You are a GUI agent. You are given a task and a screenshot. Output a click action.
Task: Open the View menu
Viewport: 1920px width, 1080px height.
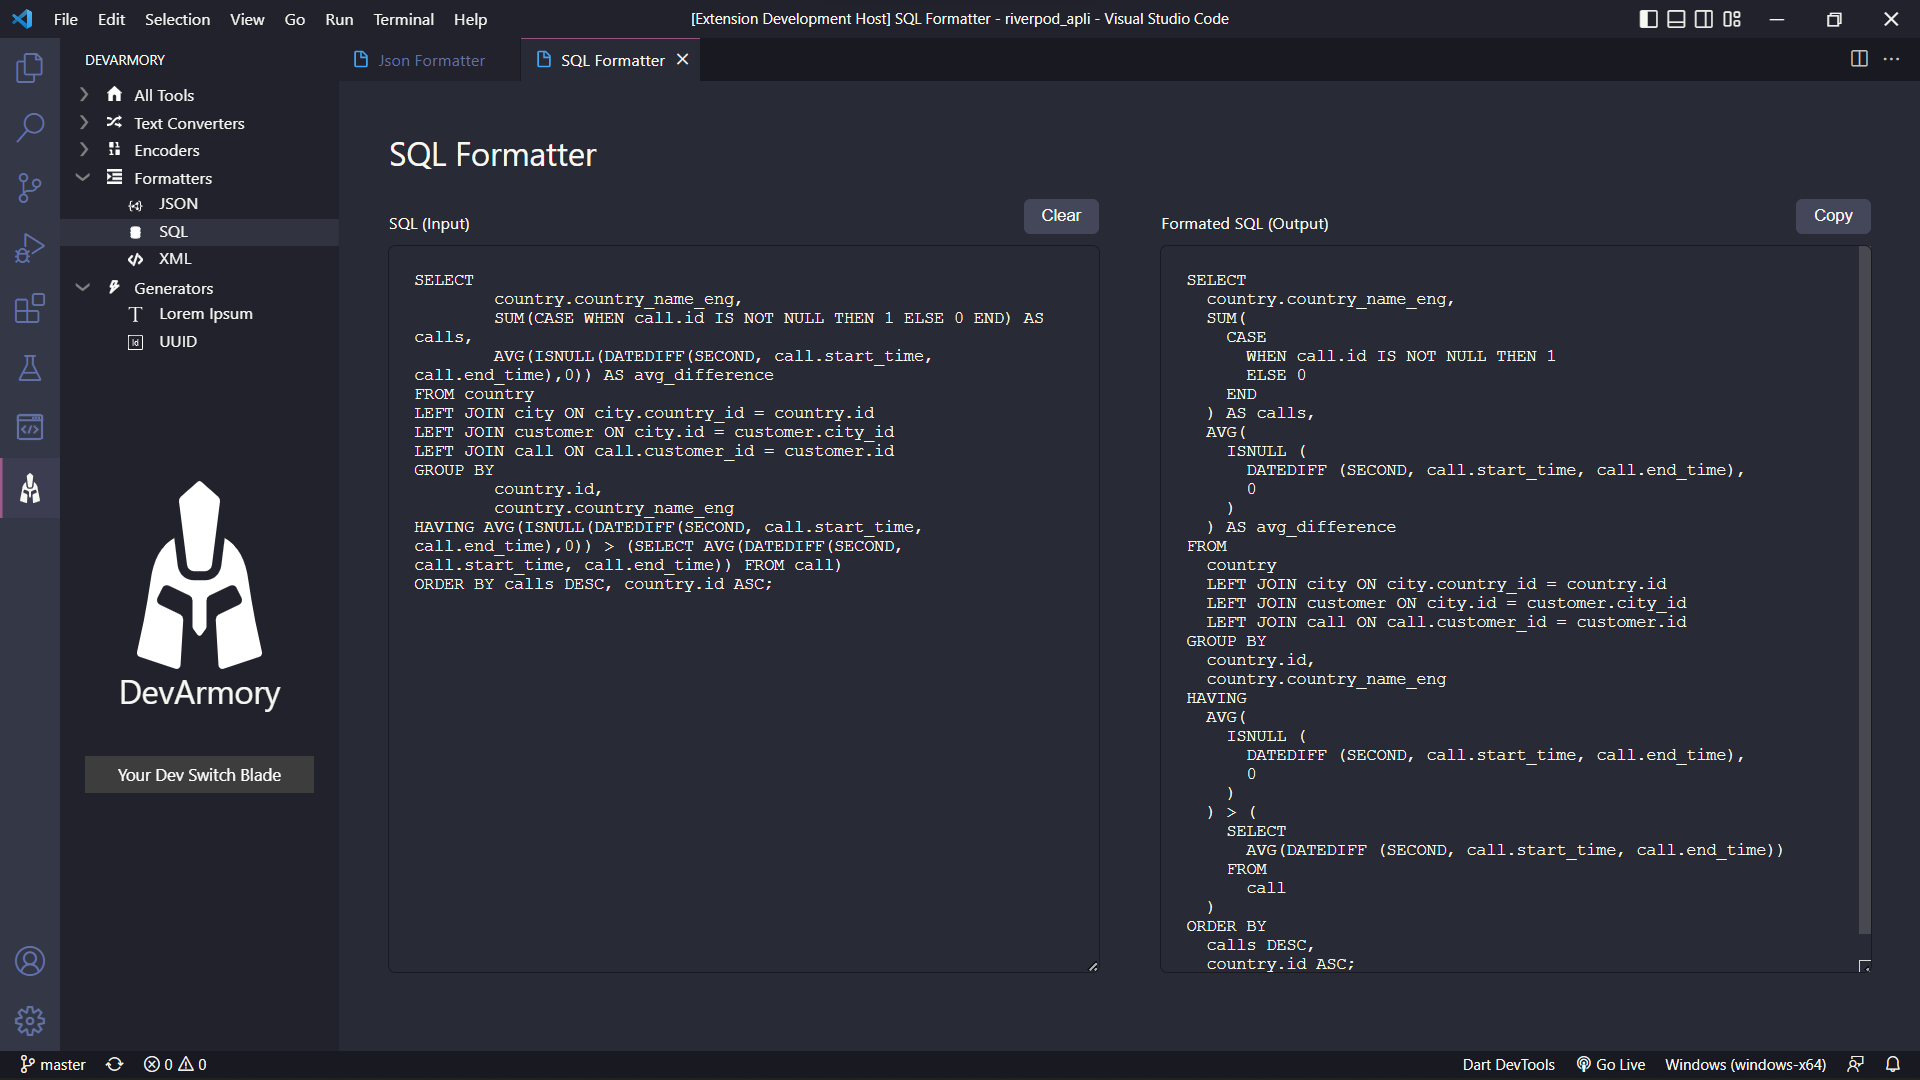click(247, 19)
